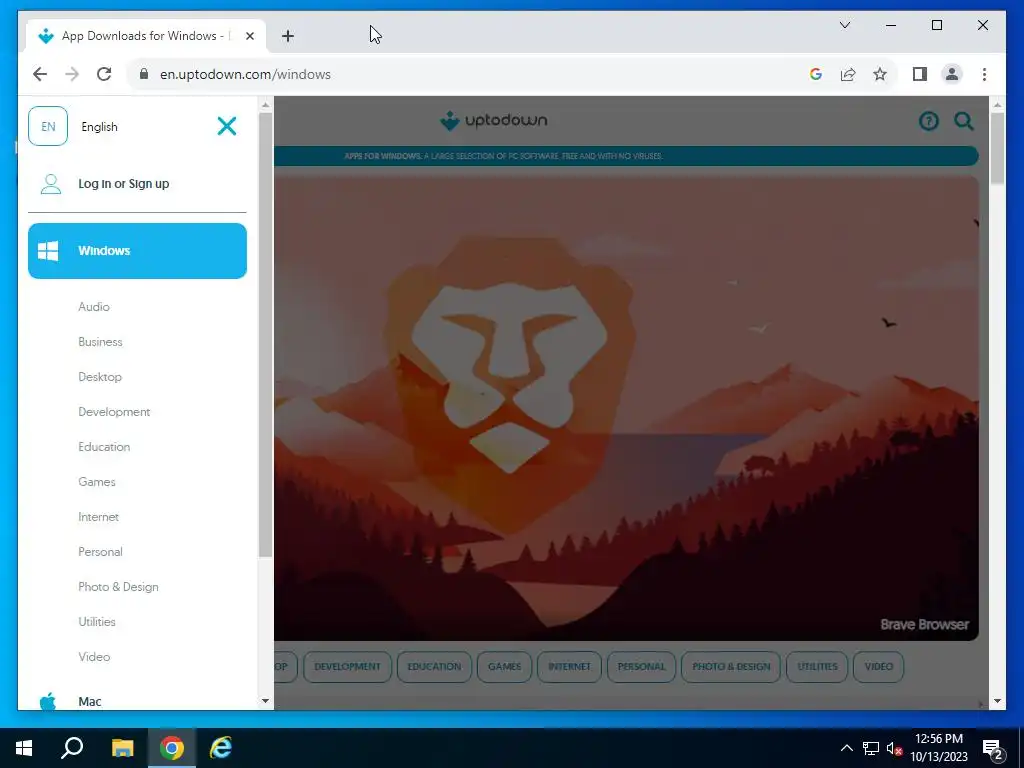
Task: Select the GAMES category pill
Action: point(504,667)
